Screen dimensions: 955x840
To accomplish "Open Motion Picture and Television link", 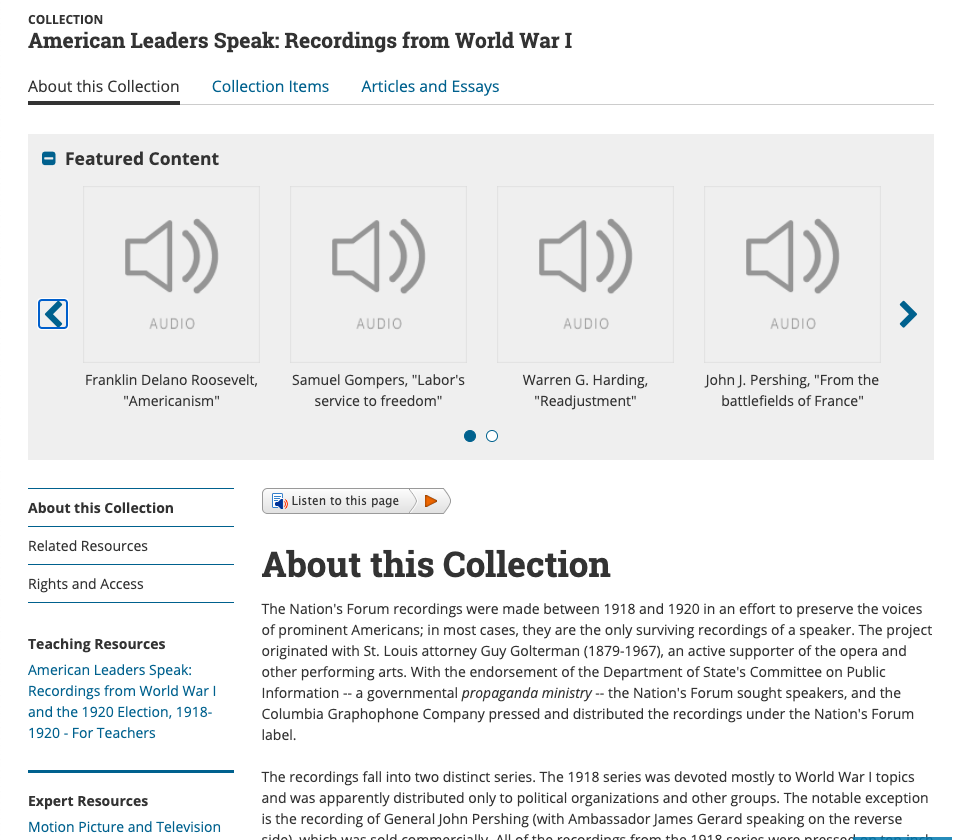I will (124, 827).
